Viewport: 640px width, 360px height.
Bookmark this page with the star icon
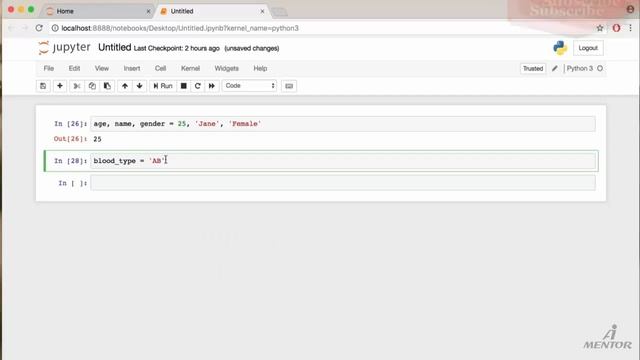600,28
